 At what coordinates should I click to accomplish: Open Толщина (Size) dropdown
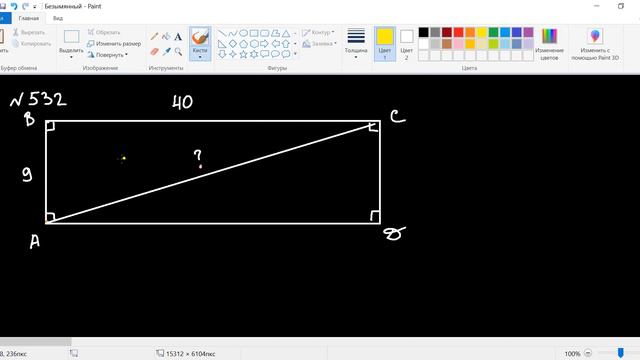pos(356,44)
